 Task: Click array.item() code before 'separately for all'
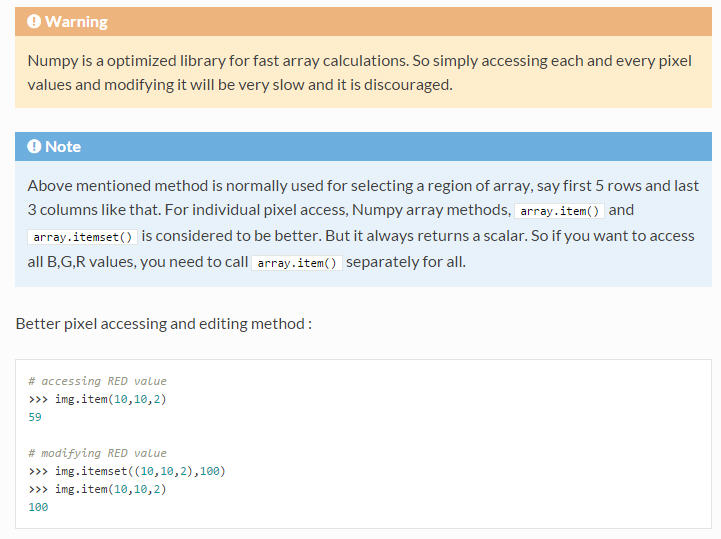point(297,263)
